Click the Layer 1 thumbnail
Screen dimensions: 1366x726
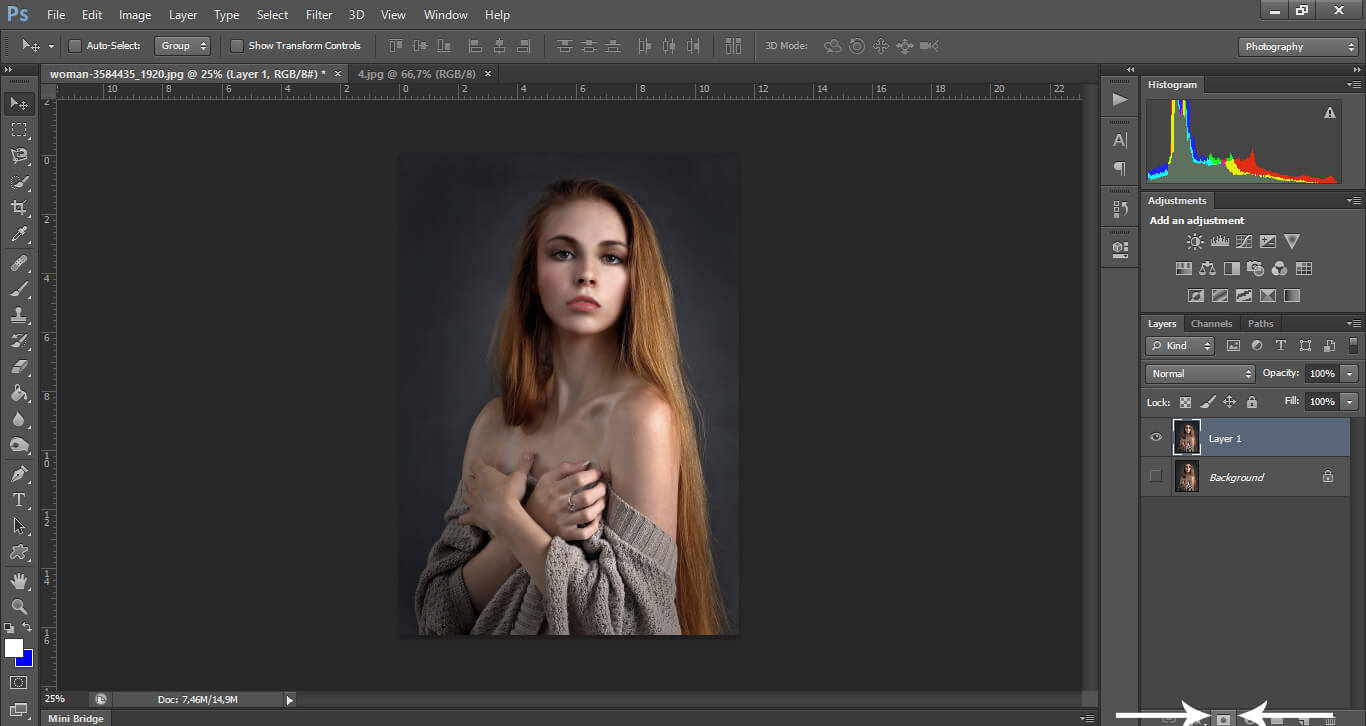point(1186,438)
